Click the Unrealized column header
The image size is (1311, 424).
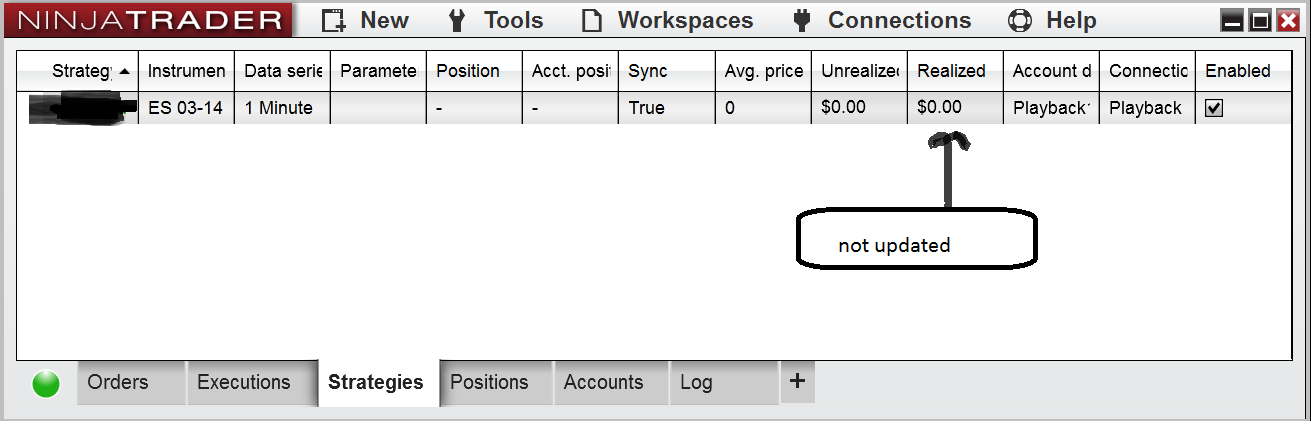pyautogui.click(x=859, y=71)
